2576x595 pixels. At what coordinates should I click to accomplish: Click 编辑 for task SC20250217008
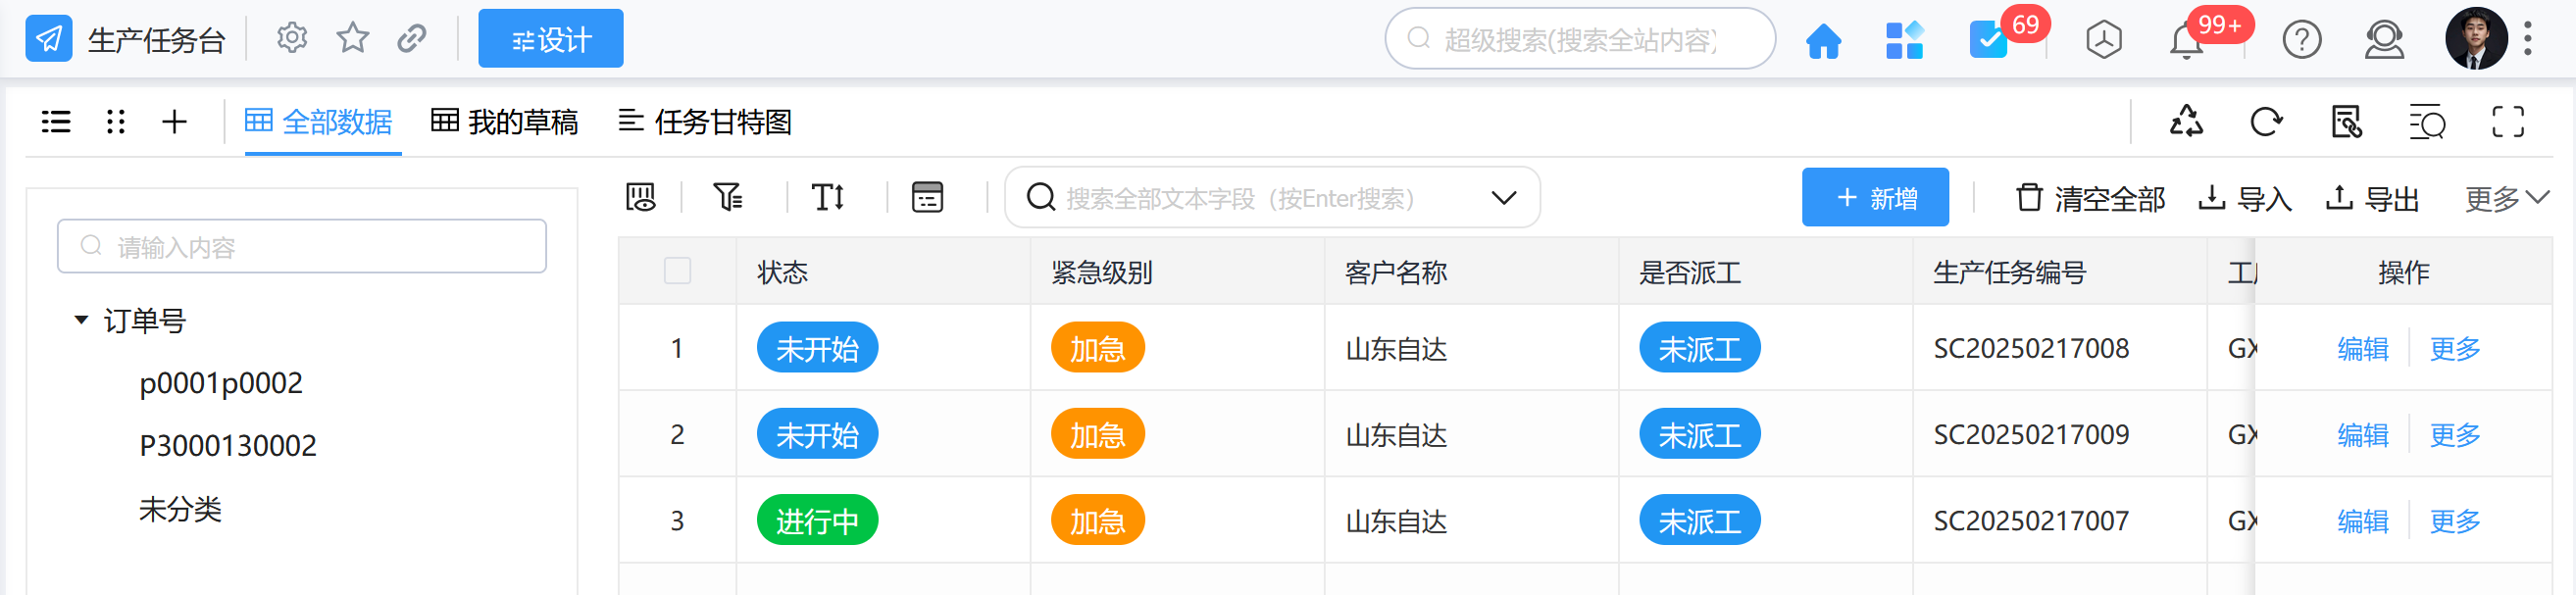[2362, 348]
